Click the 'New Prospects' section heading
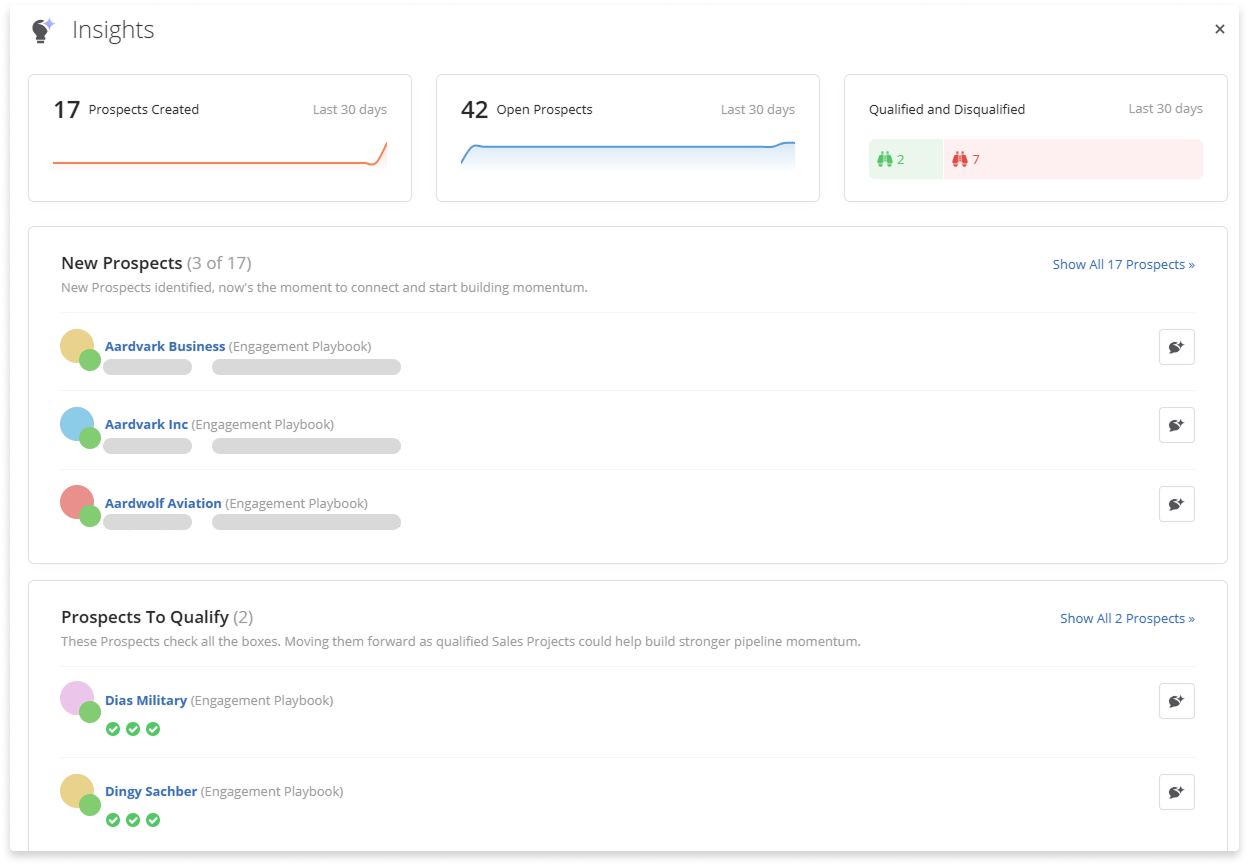Image resolution: width=1249 pixels, height=866 pixels. click(x=122, y=263)
